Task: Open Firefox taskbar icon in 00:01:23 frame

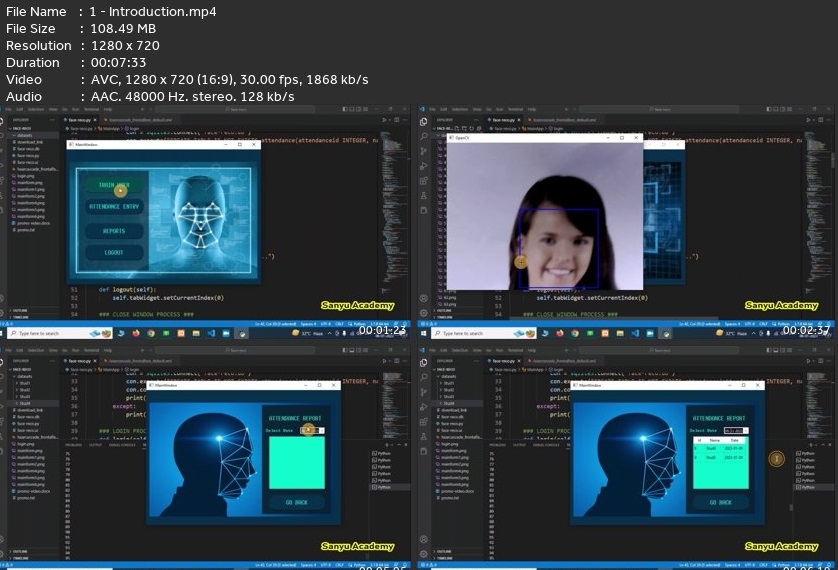Action: (x=136, y=333)
